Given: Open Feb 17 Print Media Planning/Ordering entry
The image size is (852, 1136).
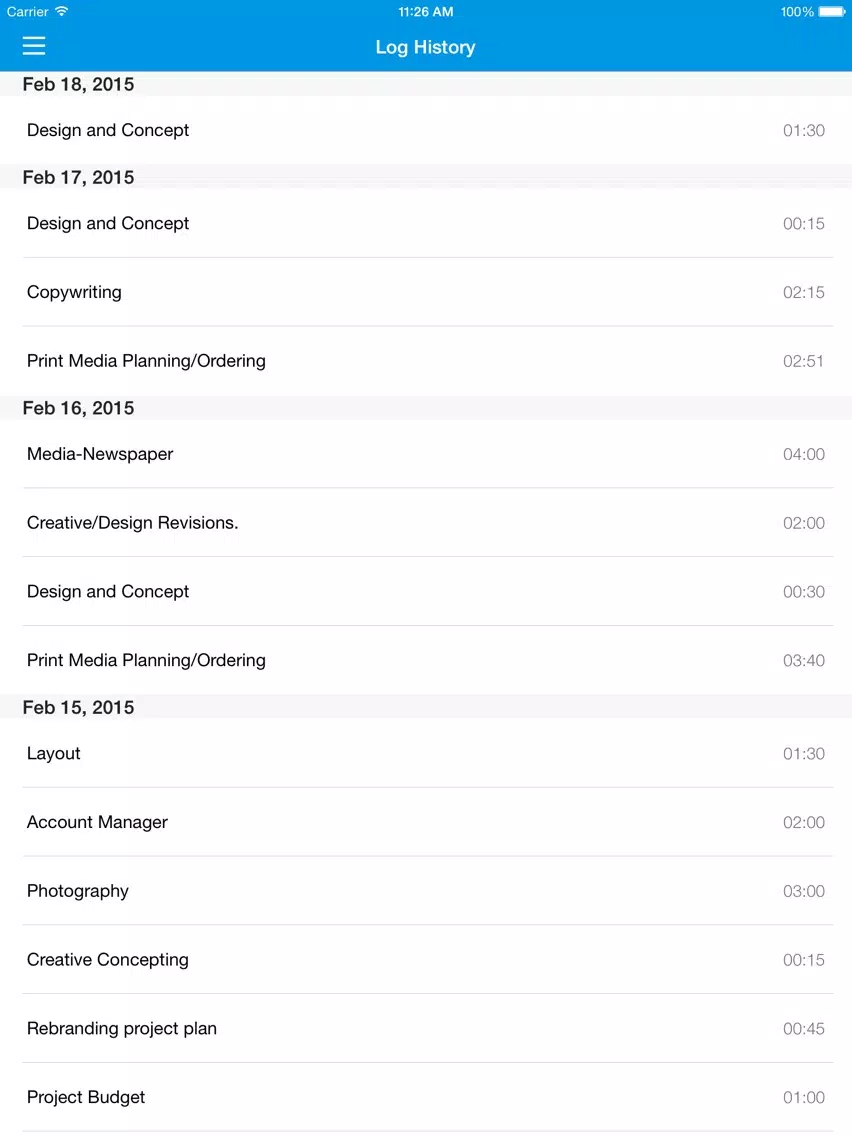Looking at the screenshot, I should pyautogui.click(x=426, y=361).
